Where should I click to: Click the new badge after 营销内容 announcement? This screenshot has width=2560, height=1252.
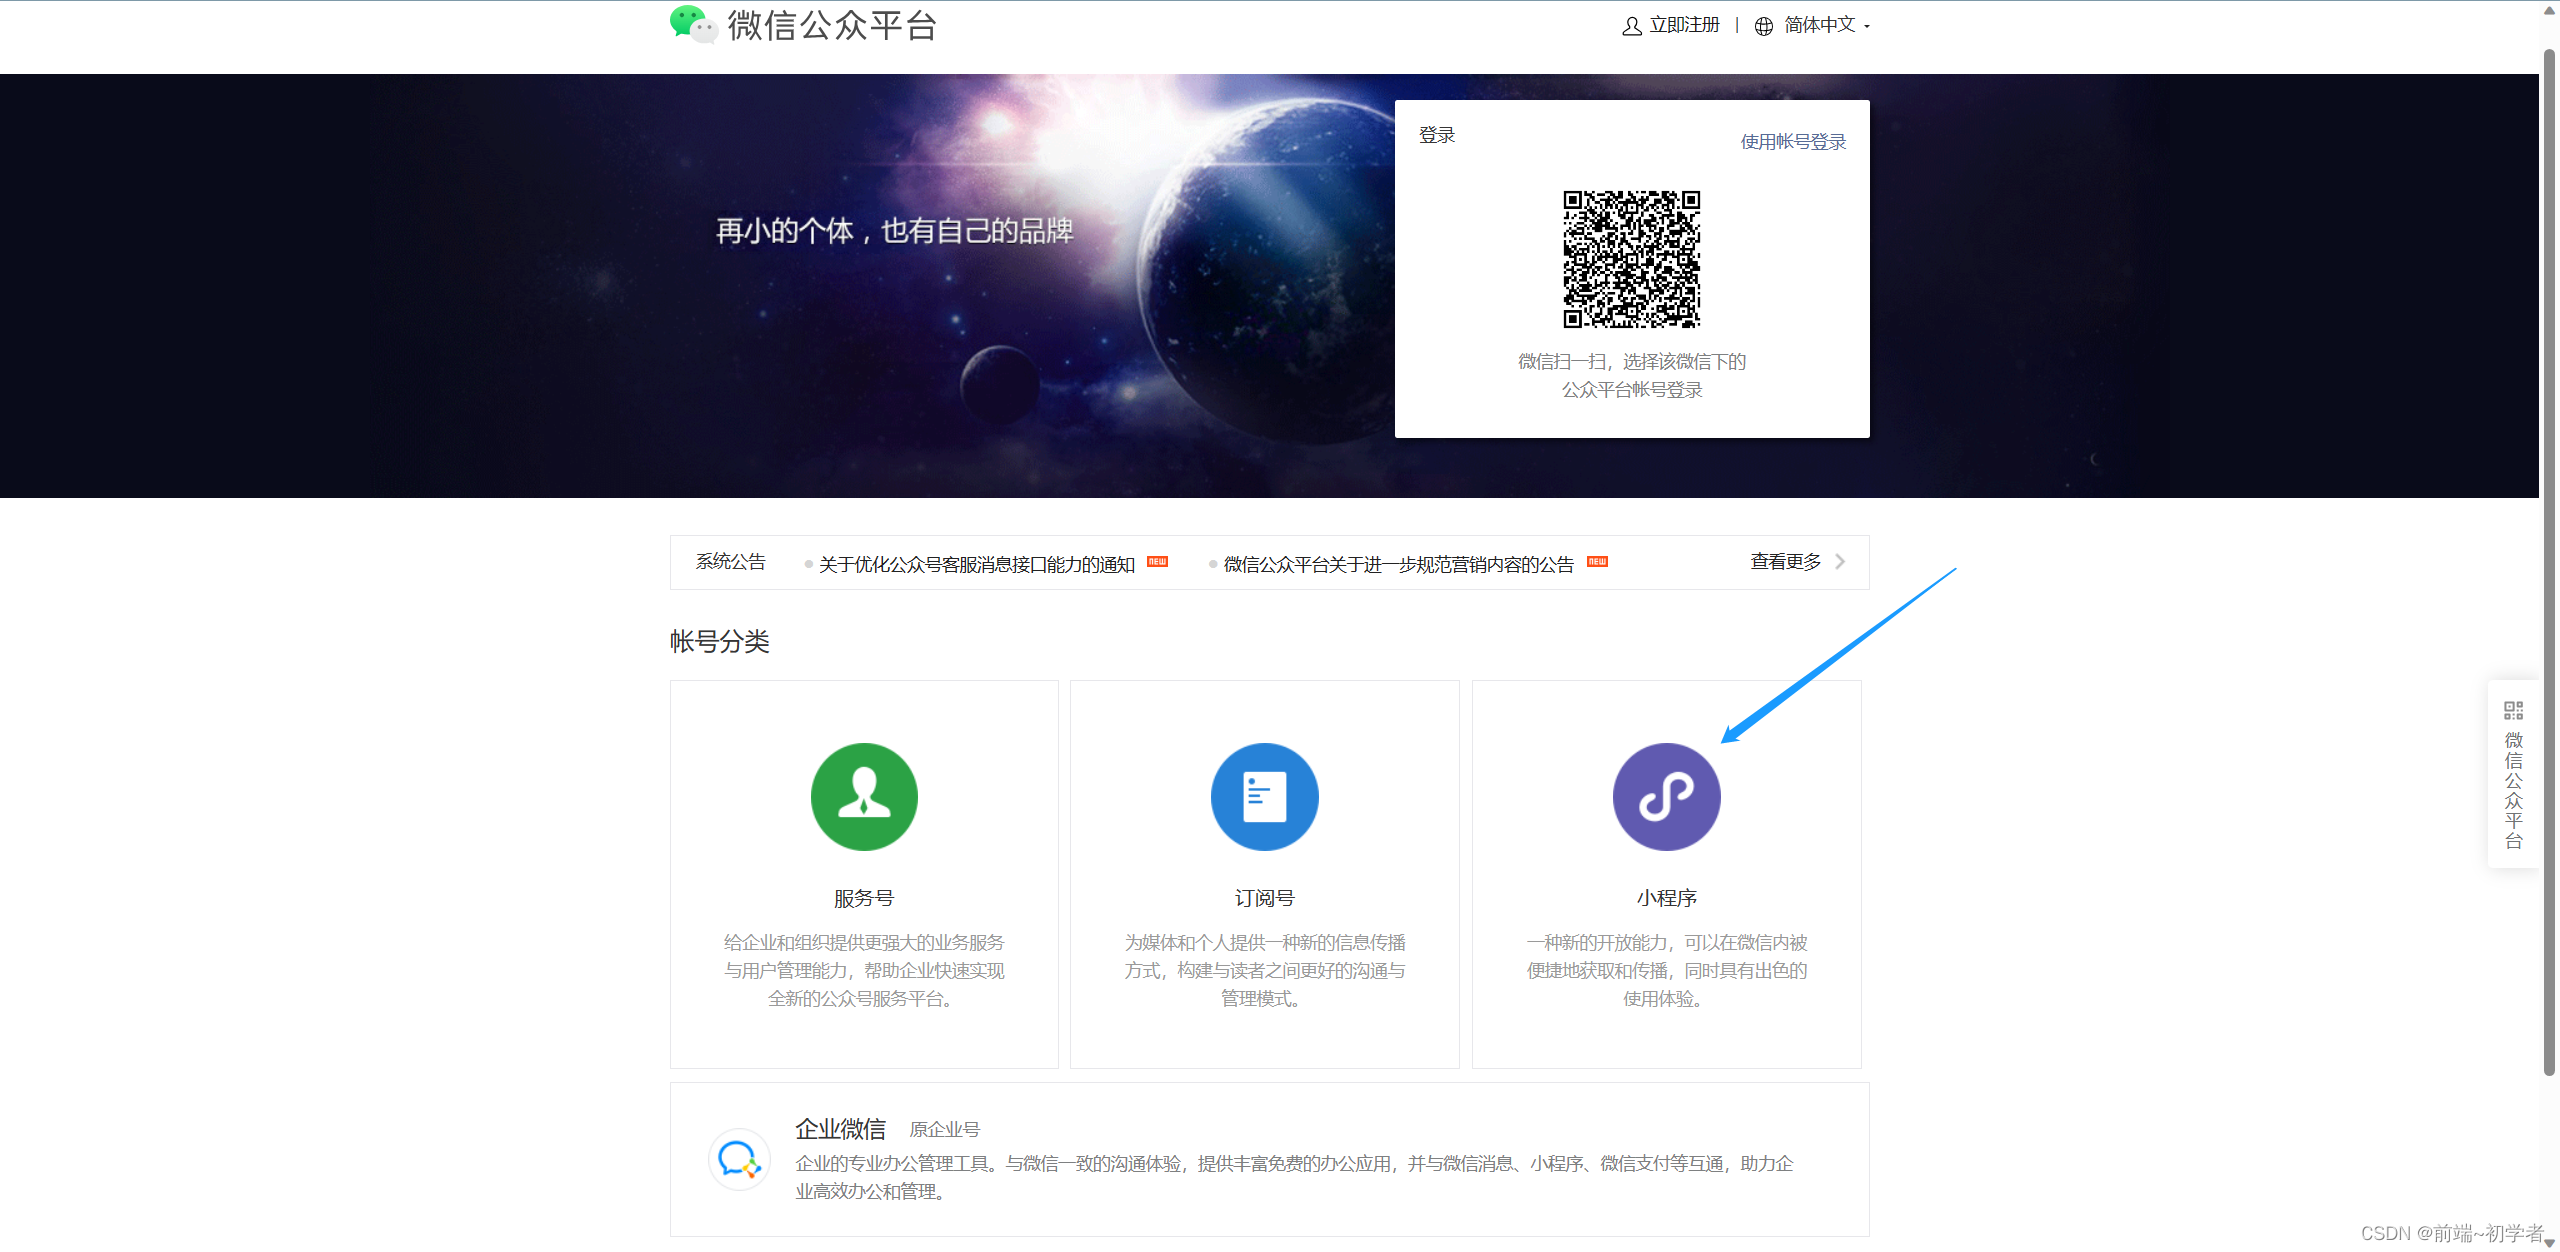pos(1597,562)
